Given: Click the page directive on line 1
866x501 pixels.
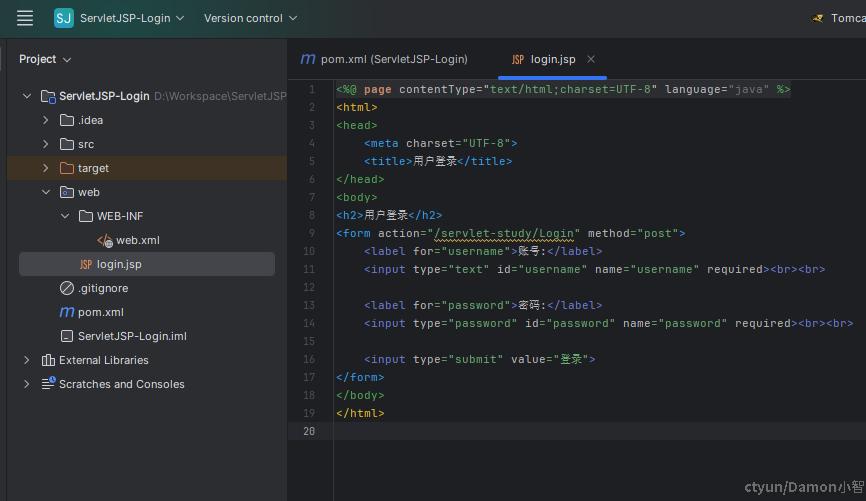Looking at the screenshot, I should (563, 89).
